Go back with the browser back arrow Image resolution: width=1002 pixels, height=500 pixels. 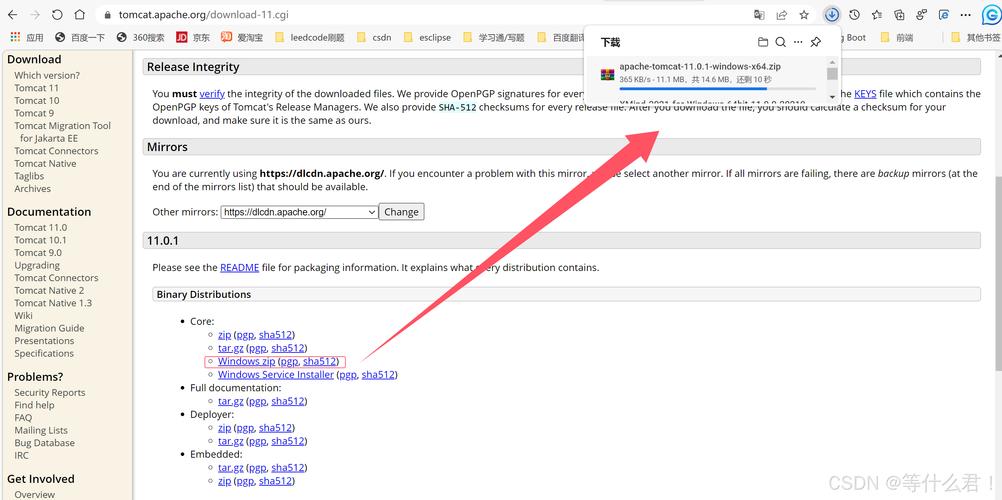click(x=13, y=14)
